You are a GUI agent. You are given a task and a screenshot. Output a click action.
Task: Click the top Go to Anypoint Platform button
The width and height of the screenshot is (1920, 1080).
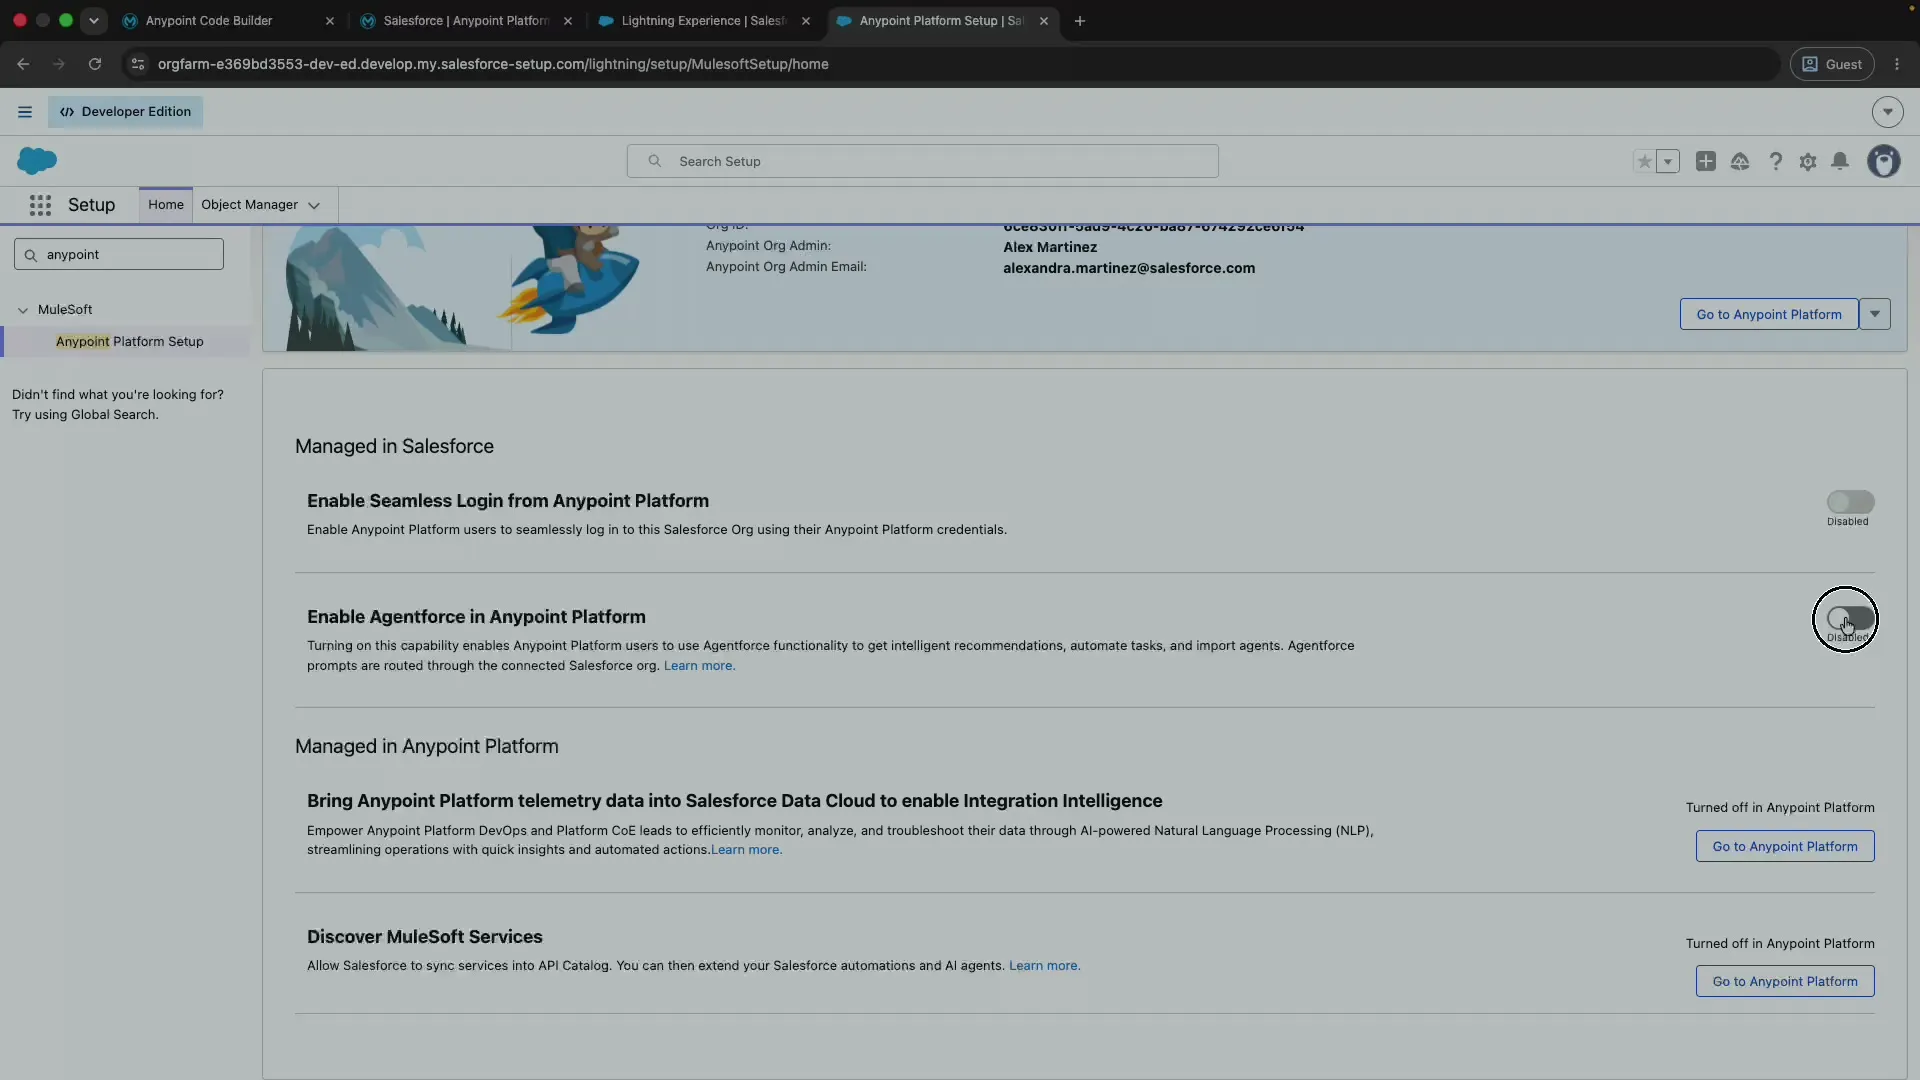coord(1768,314)
